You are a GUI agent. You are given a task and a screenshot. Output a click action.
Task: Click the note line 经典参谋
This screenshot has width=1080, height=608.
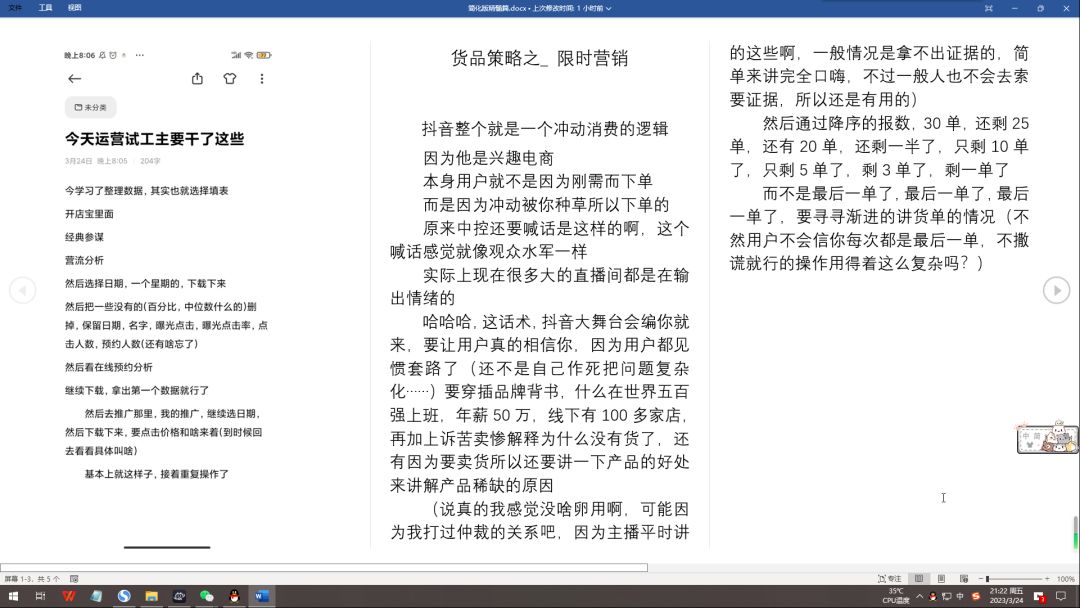(x=84, y=238)
